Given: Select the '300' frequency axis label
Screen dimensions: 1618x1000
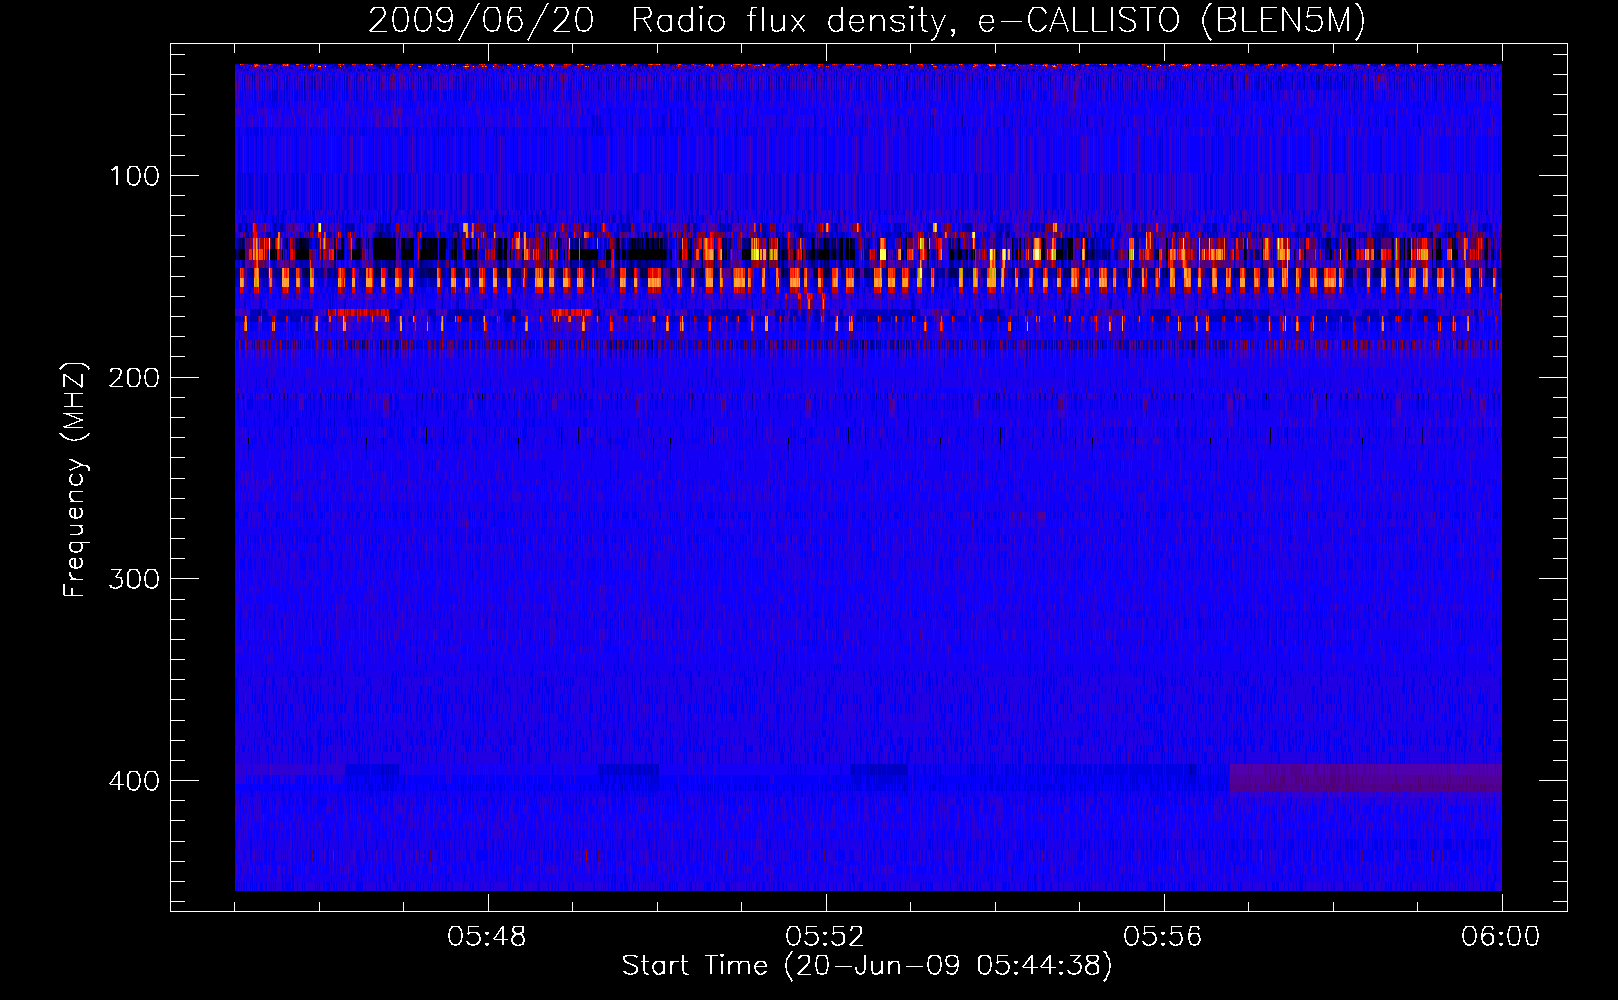Looking at the screenshot, I should tap(134, 580).
